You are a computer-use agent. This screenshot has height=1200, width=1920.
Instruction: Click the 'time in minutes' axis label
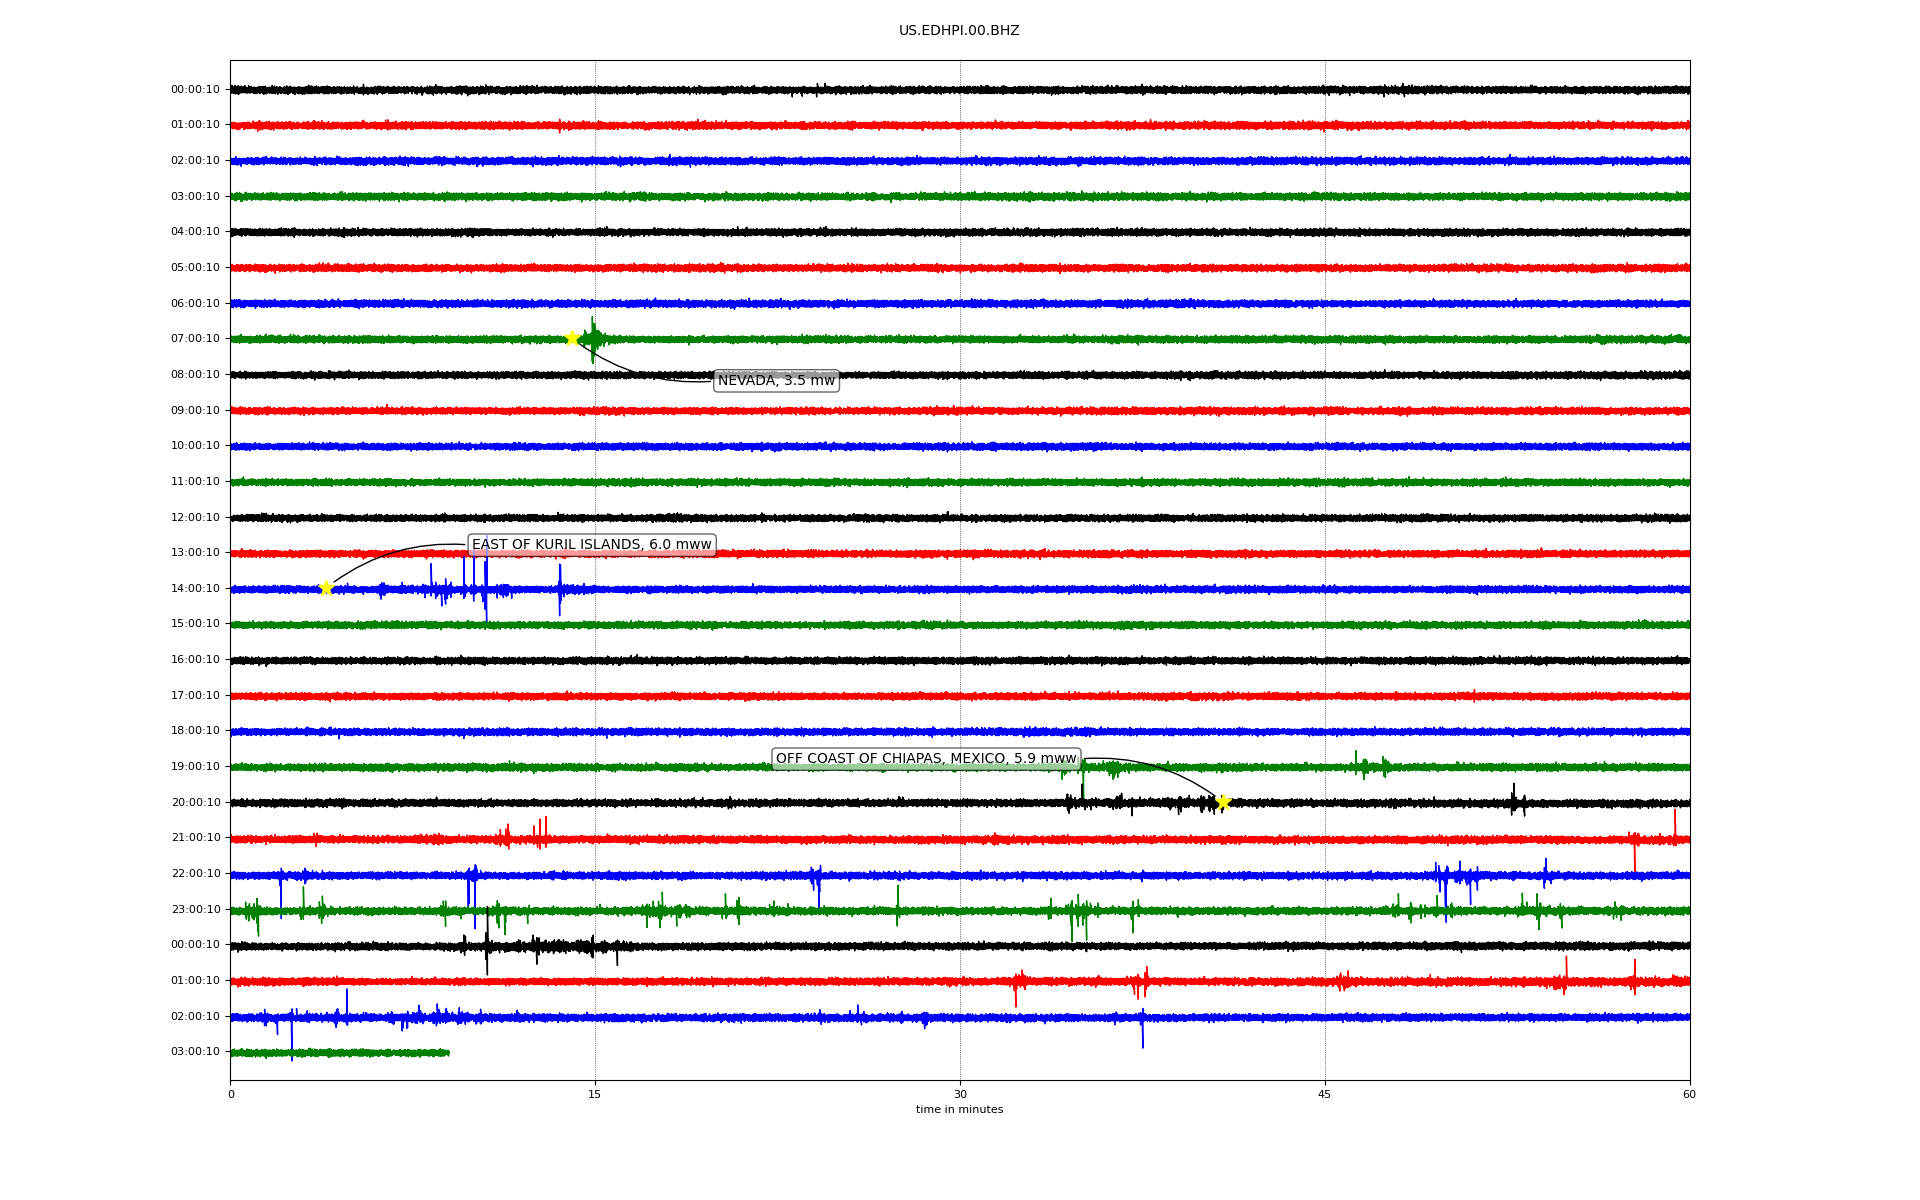pyautogui.click(x=959, y=1110)
